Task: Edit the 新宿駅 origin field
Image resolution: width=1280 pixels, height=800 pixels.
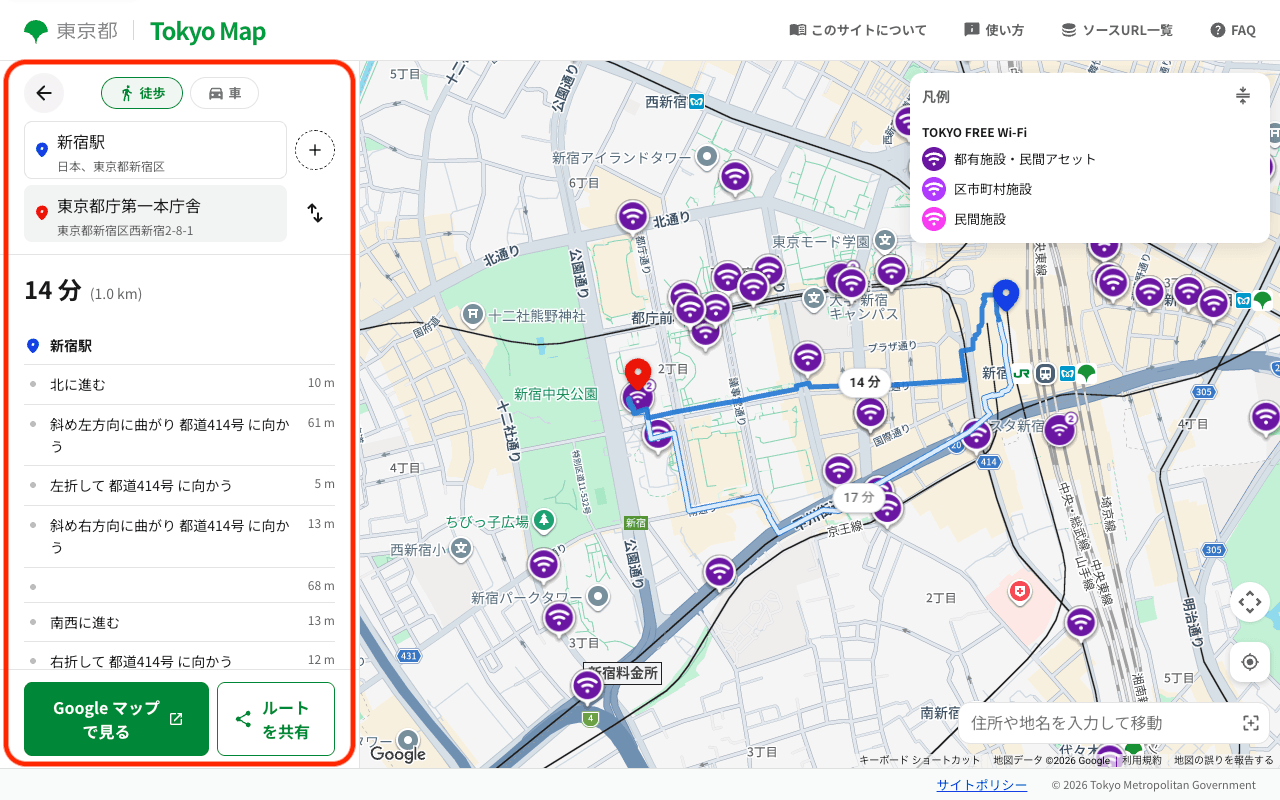Action: (x=155, y=150)
